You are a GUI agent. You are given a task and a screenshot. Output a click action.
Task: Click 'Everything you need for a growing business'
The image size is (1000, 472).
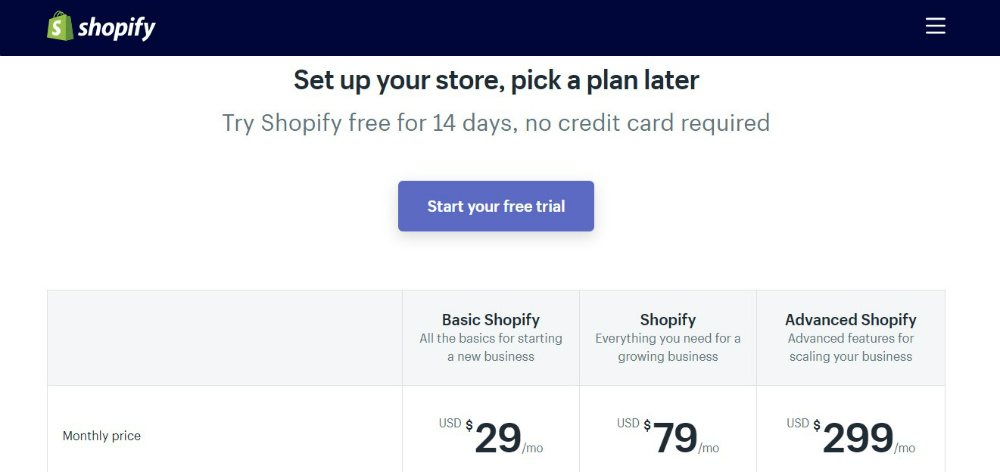[x=668, y=347]
